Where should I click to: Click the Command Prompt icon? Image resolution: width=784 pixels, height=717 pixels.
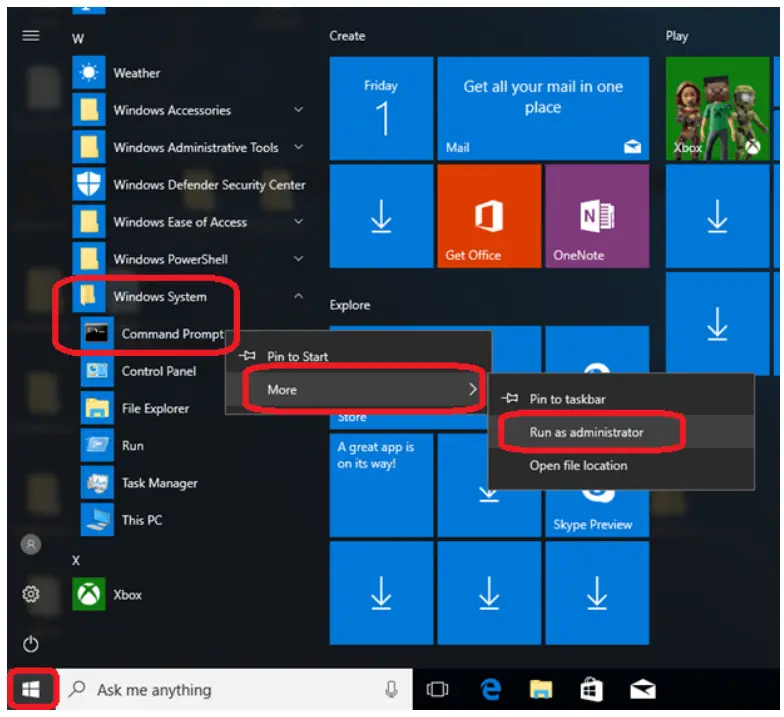pos(96,333)
